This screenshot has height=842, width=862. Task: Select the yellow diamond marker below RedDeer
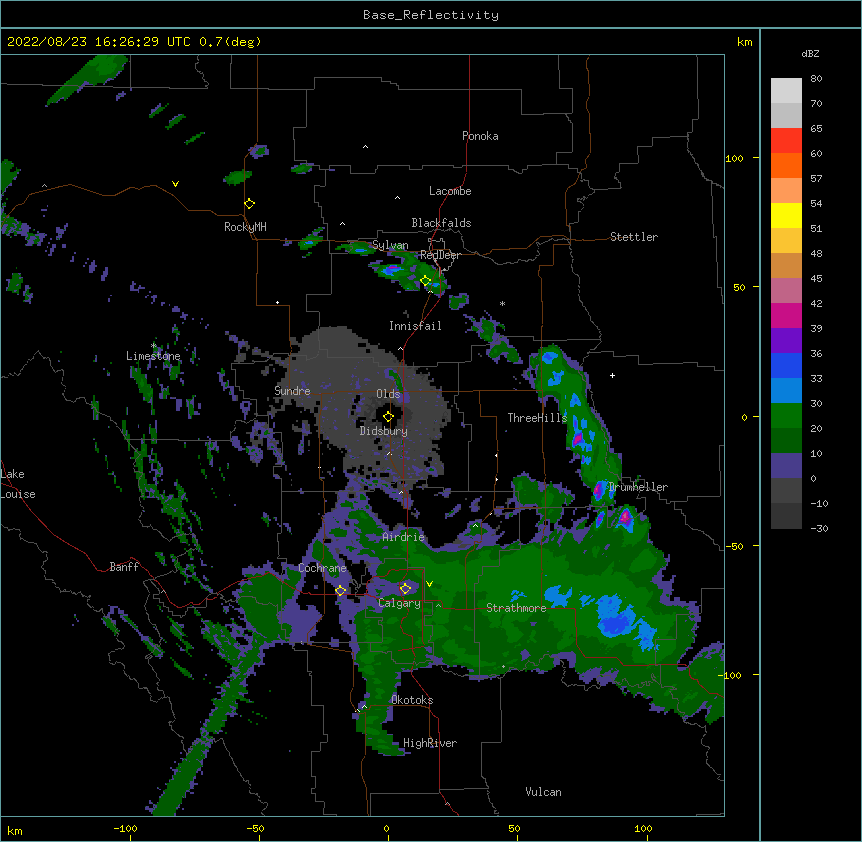coord(425,281)
